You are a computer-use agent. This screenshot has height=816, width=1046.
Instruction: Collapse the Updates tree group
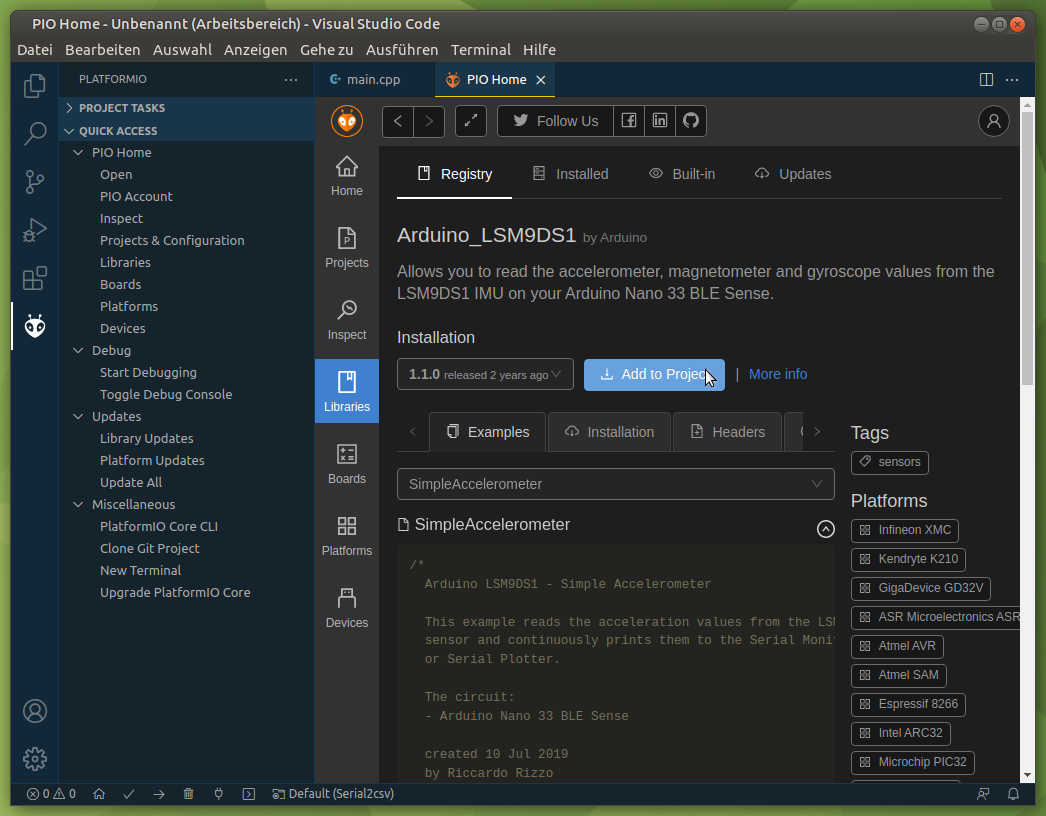coord(78,417)
